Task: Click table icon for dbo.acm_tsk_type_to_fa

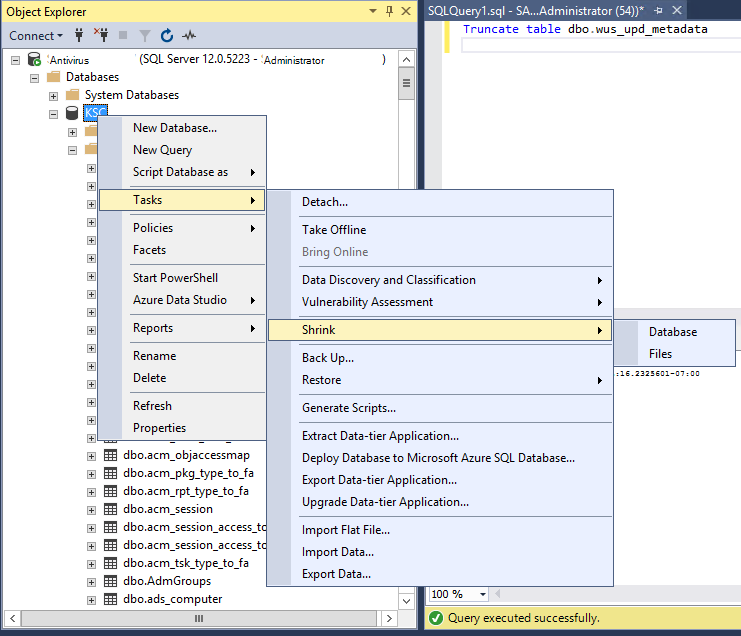Action: [110, 563]
